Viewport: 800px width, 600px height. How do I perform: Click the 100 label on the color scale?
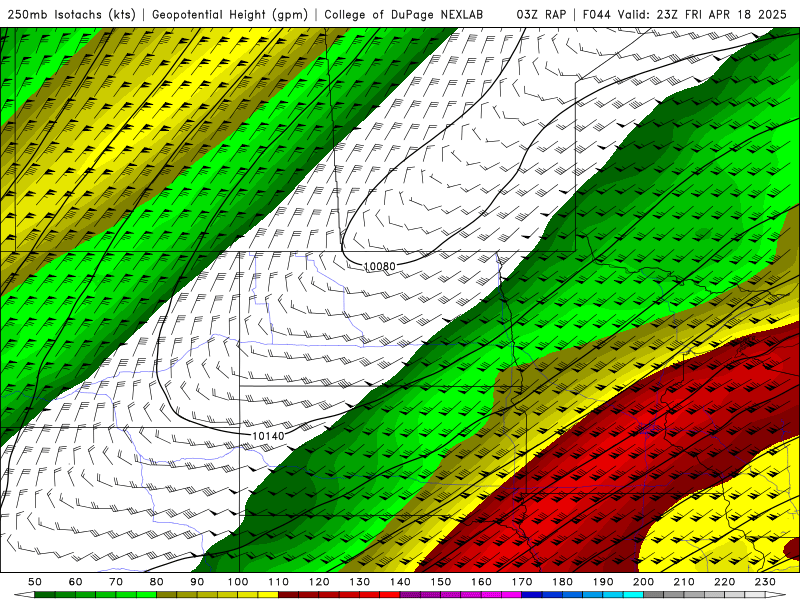point(238,582)
